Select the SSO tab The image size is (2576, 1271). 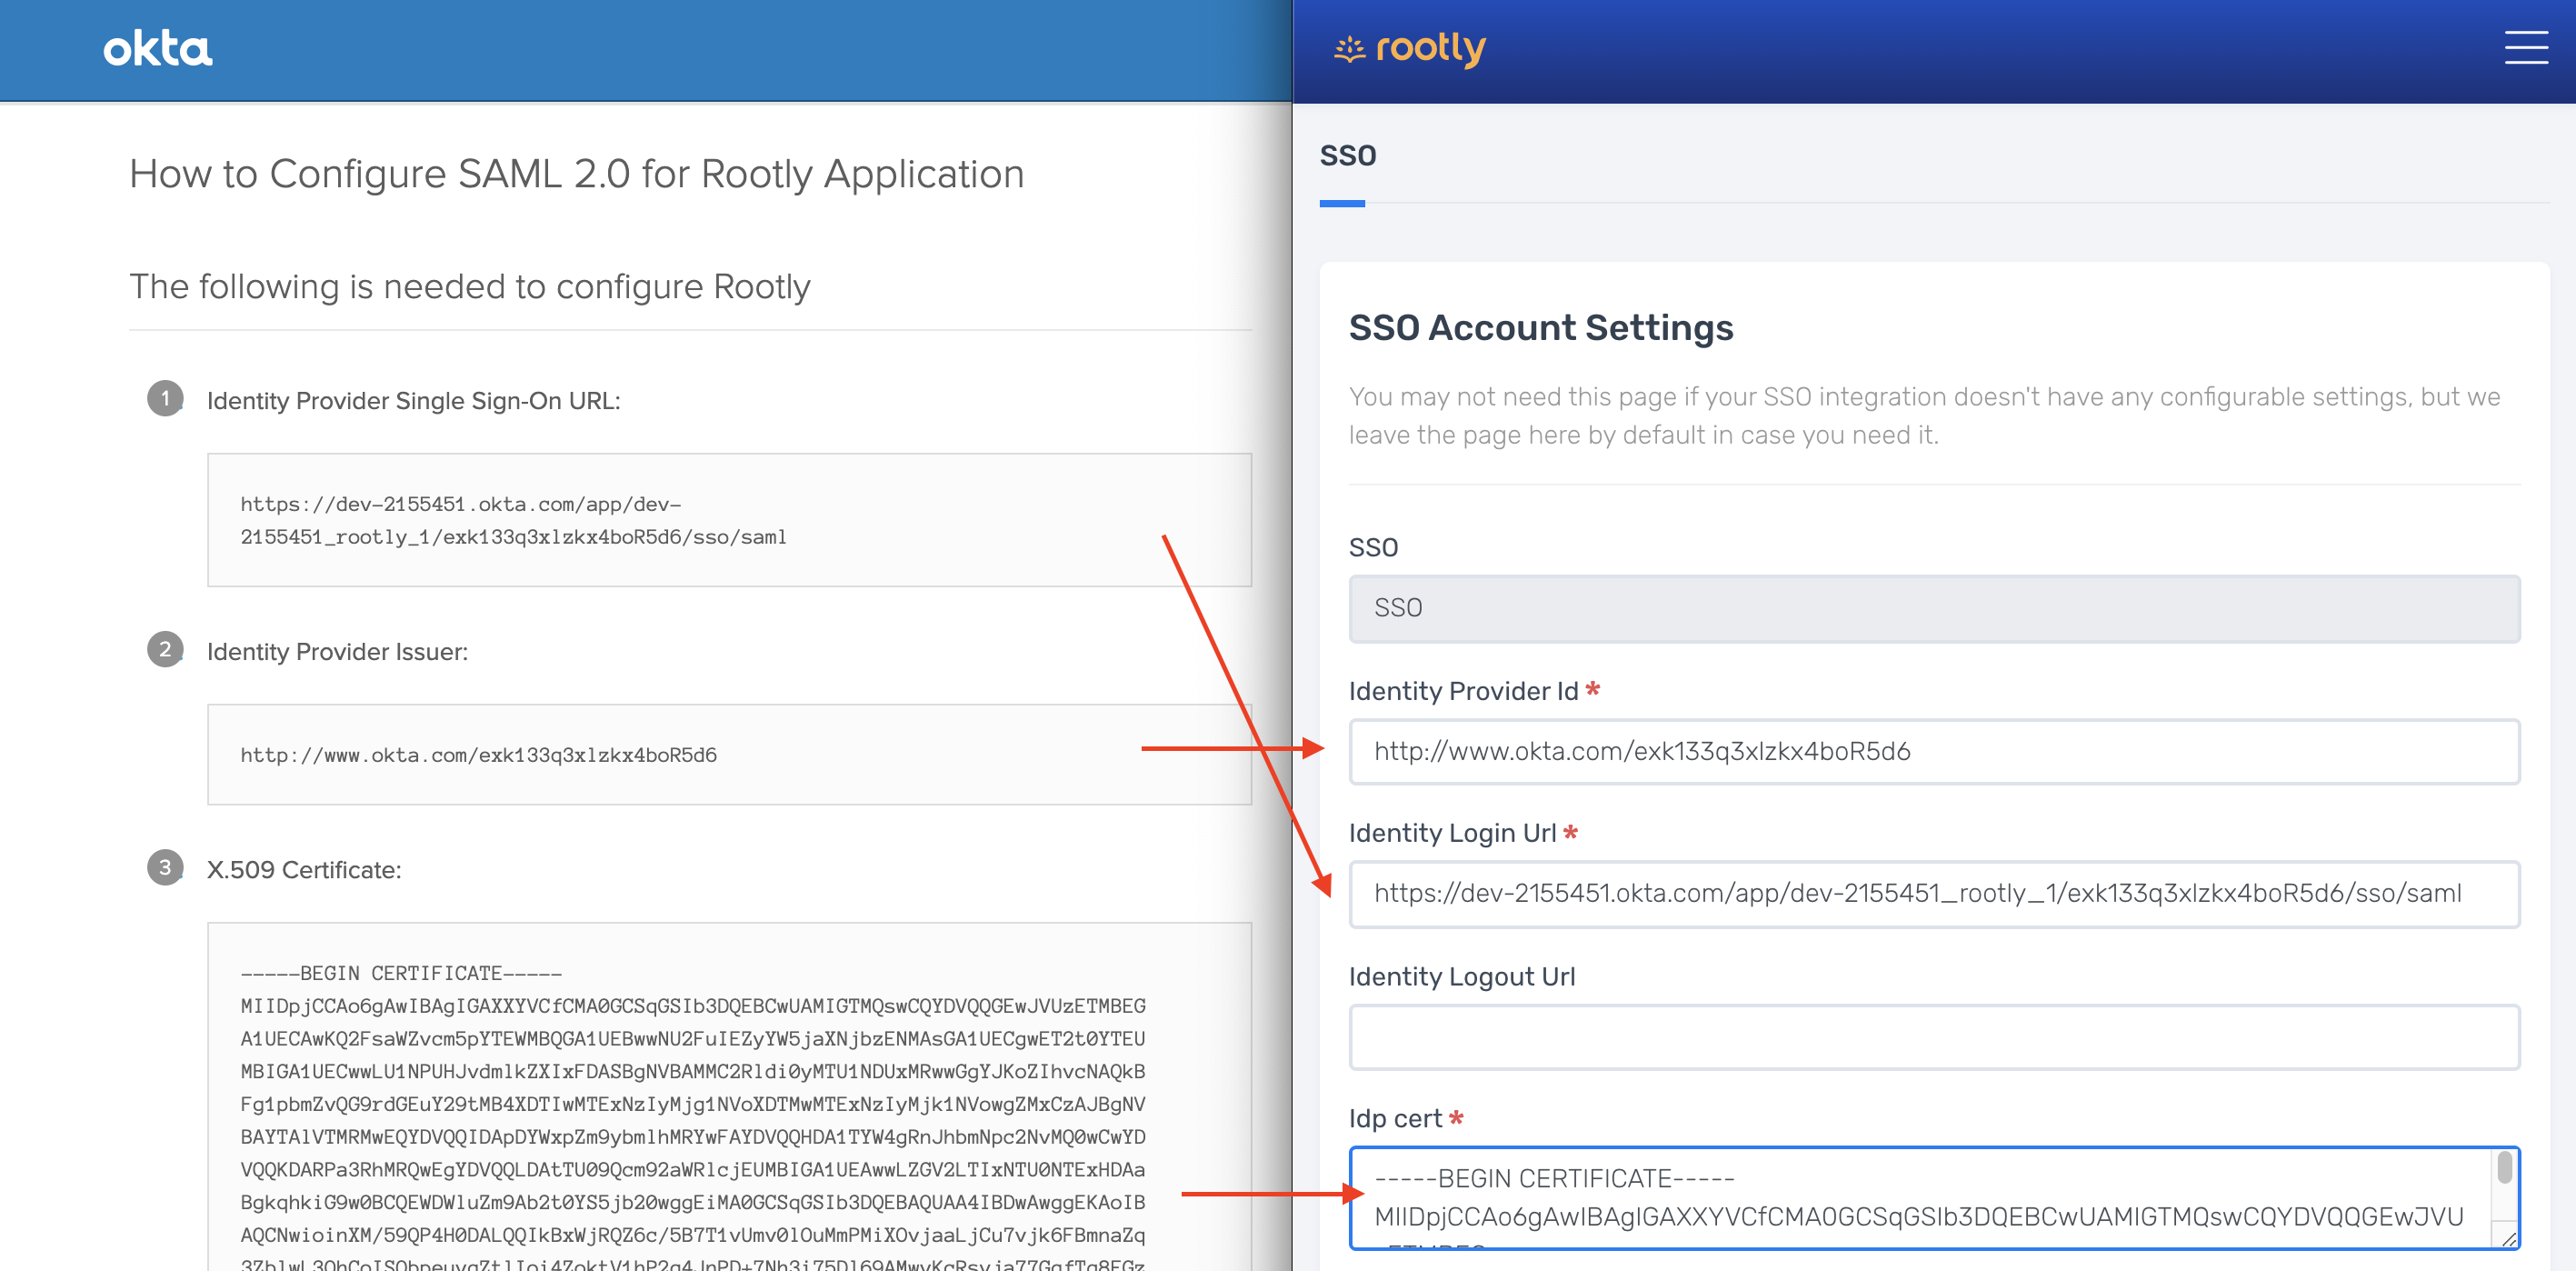coord(1347,156)
